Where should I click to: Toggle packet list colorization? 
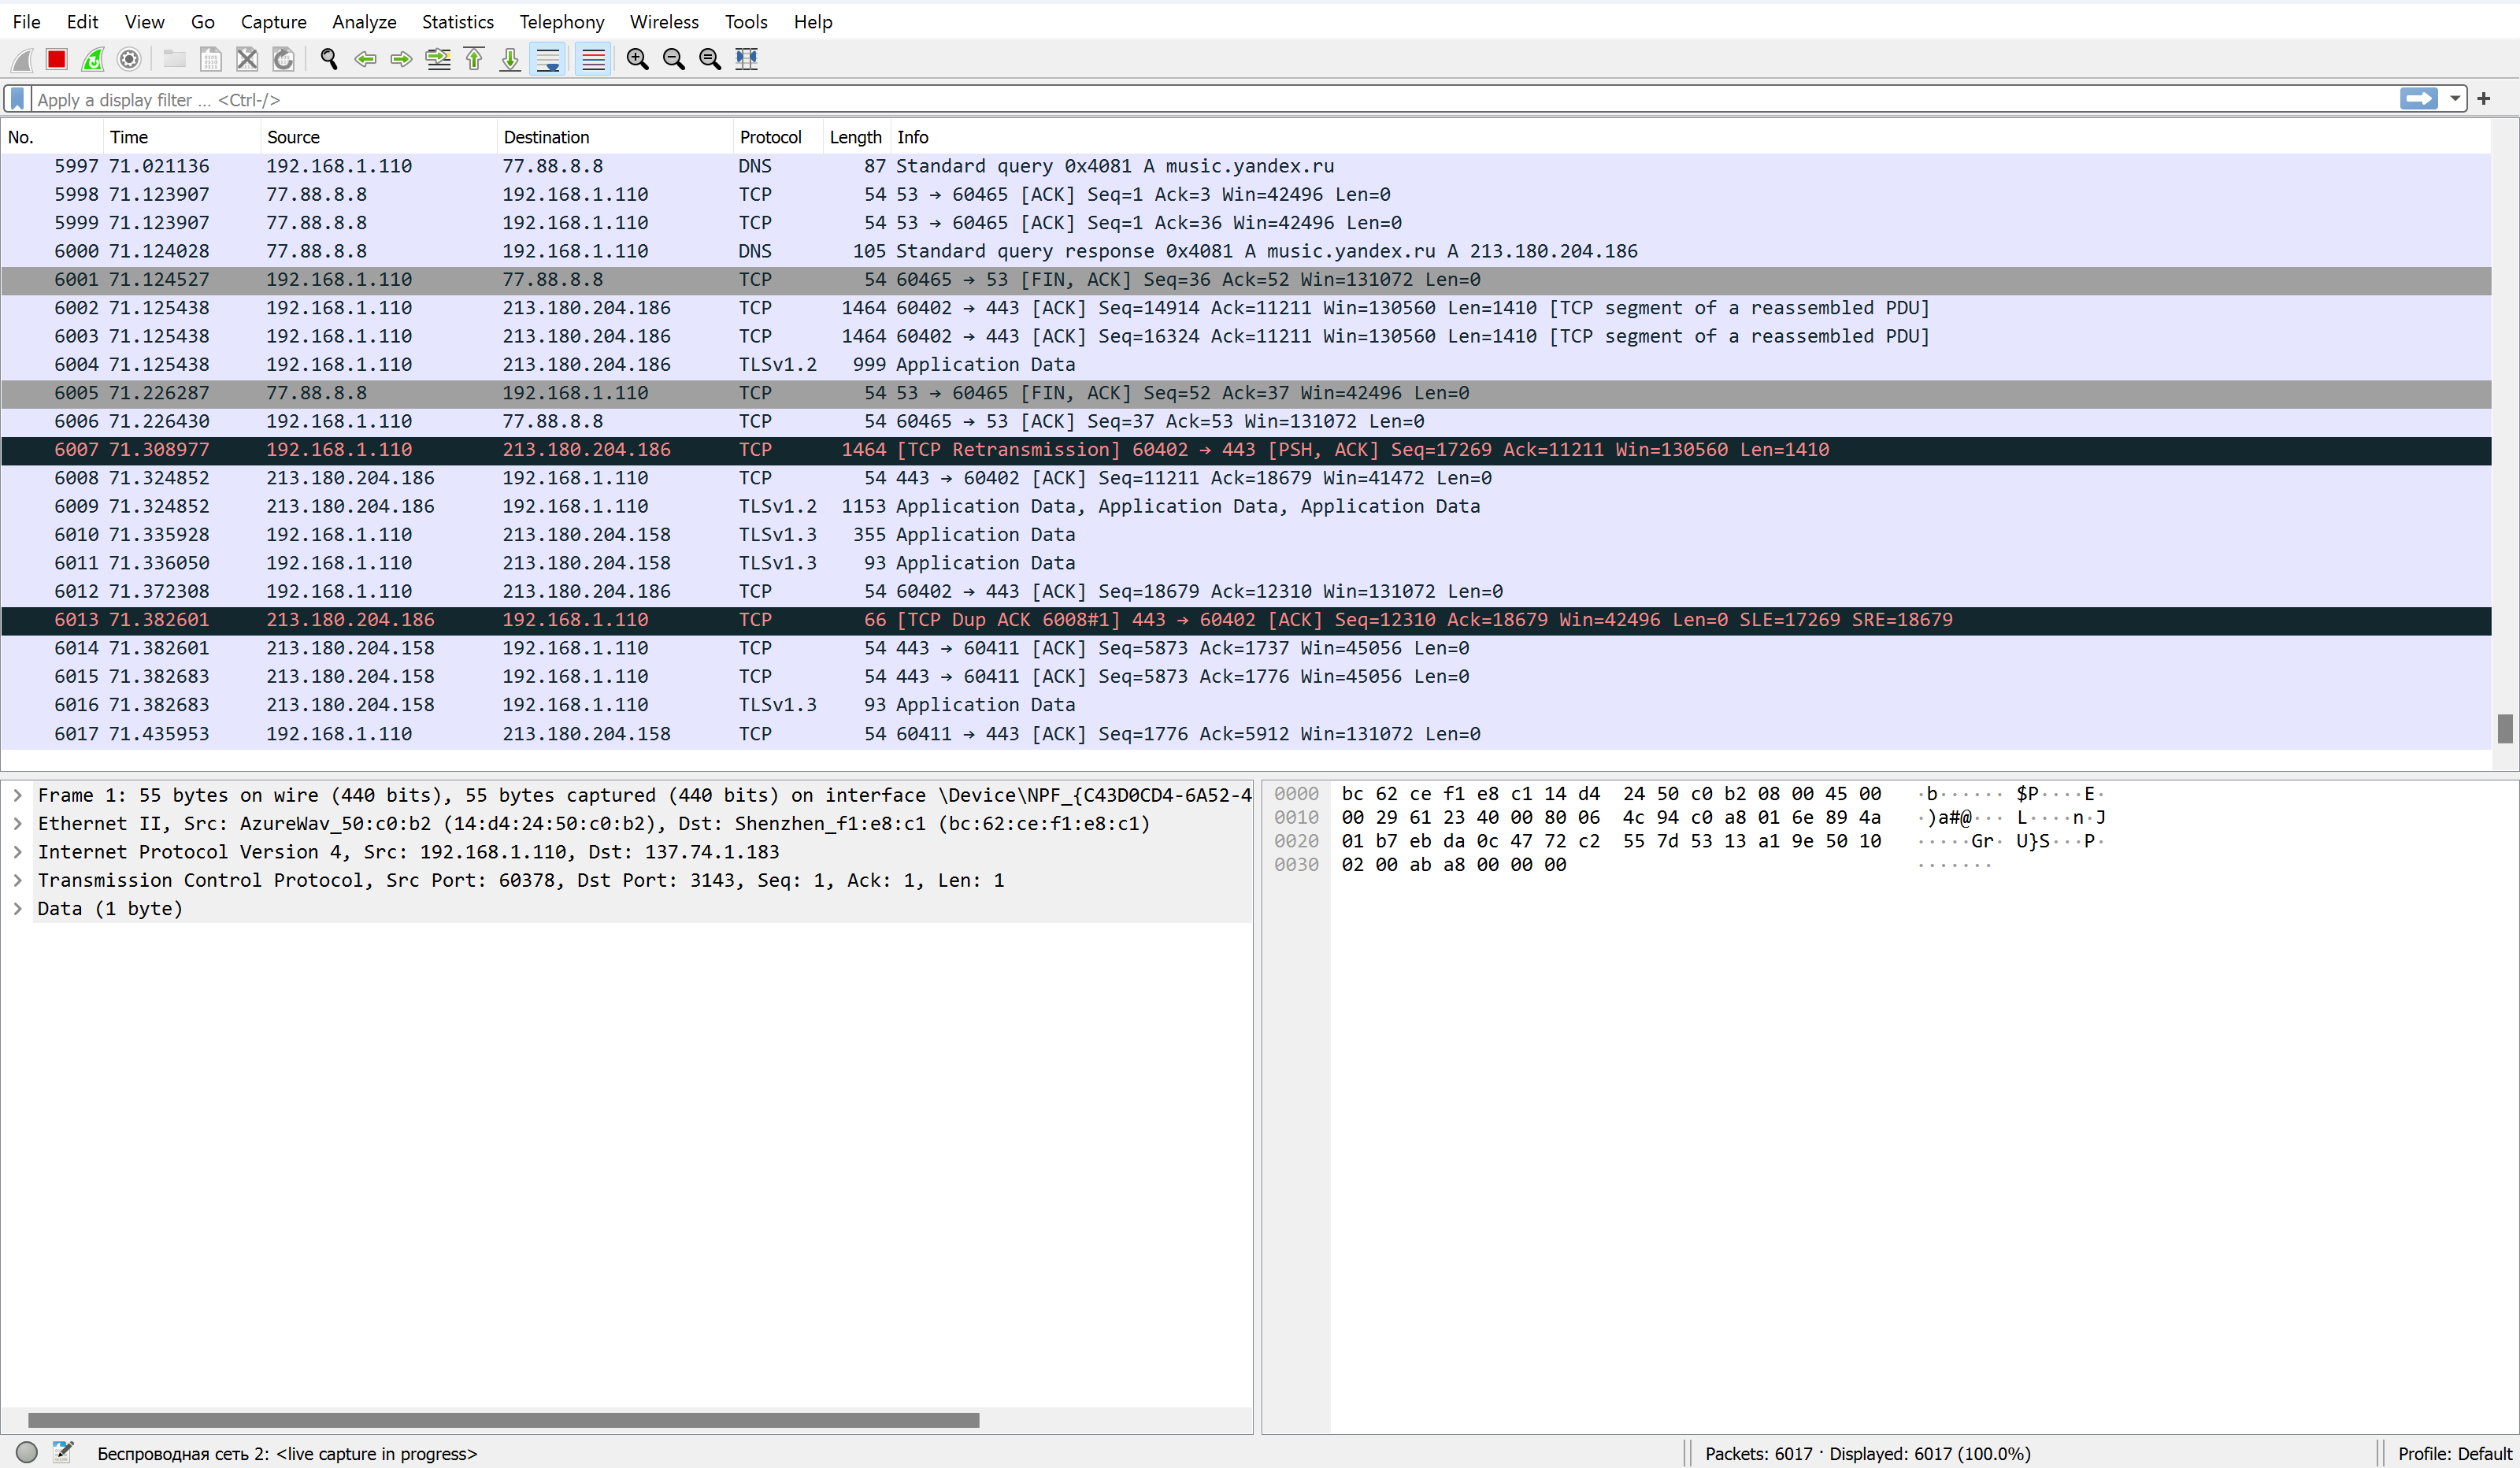pyautogui.click(x=593, y=59)
